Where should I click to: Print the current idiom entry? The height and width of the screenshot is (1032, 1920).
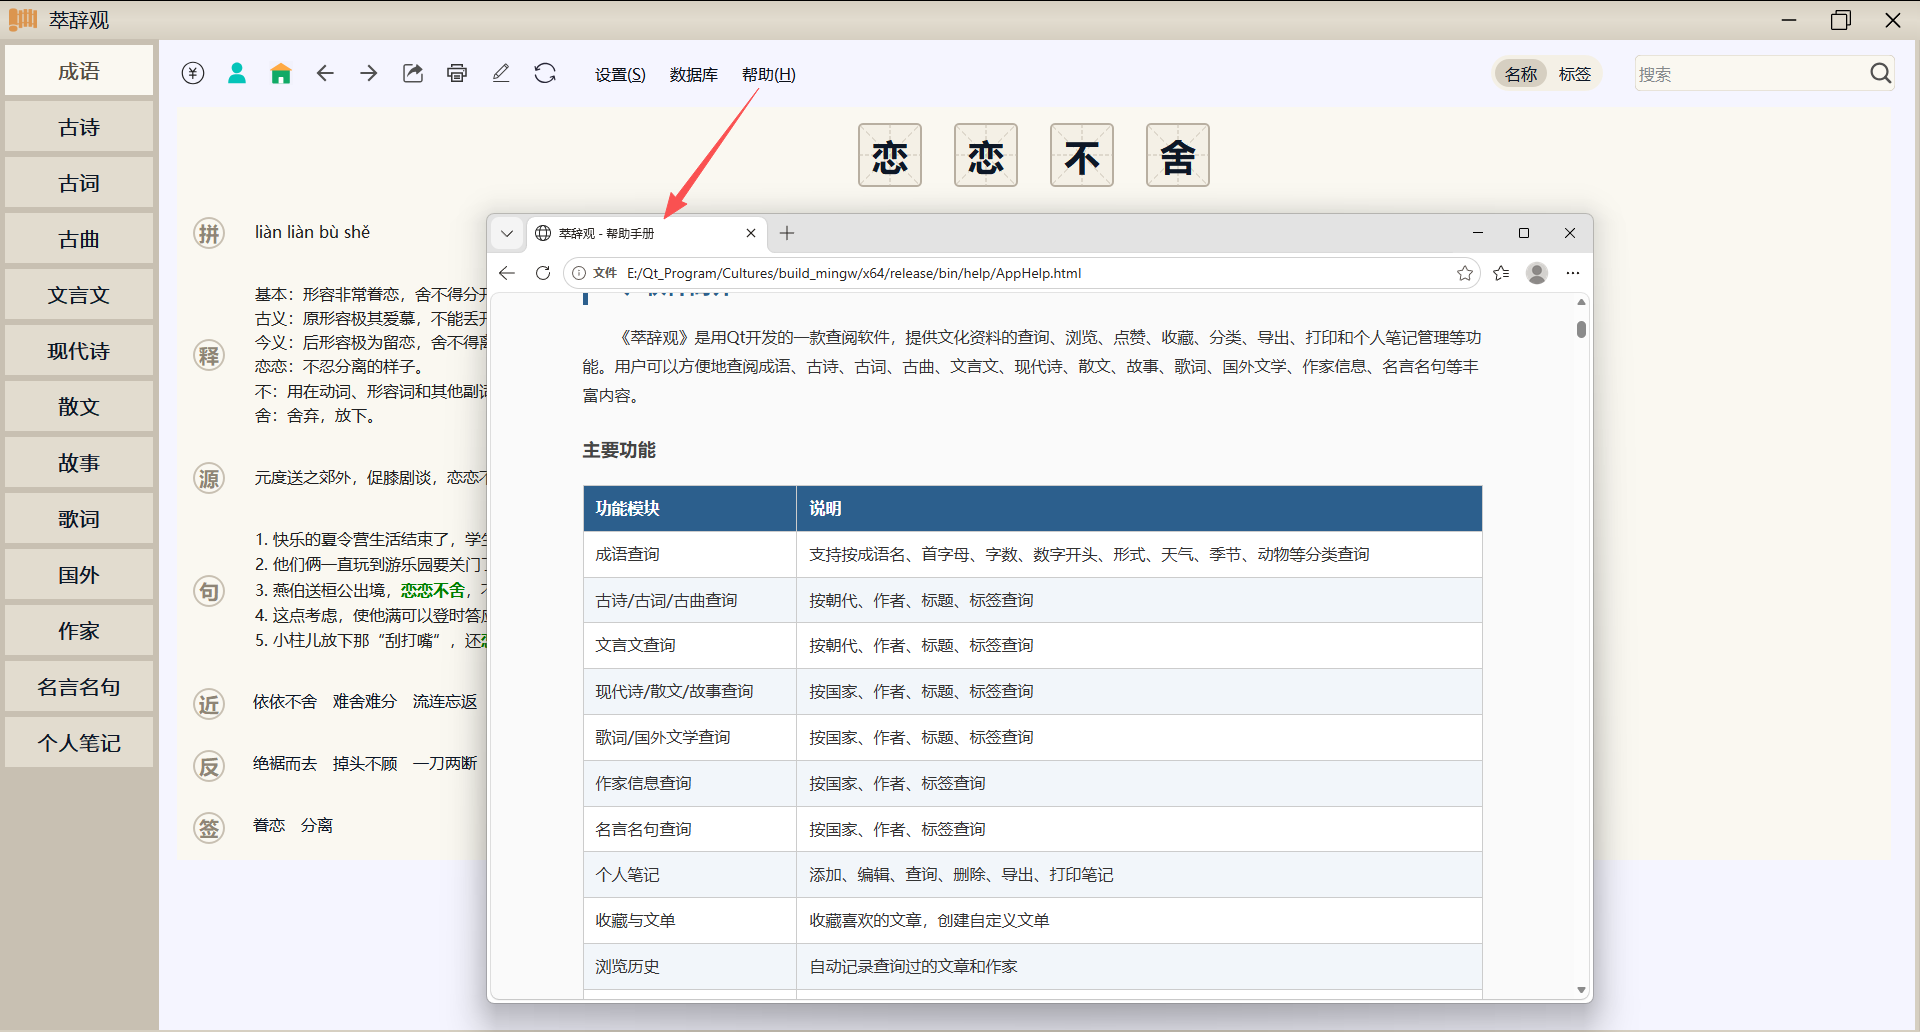[x=457, y=73]
